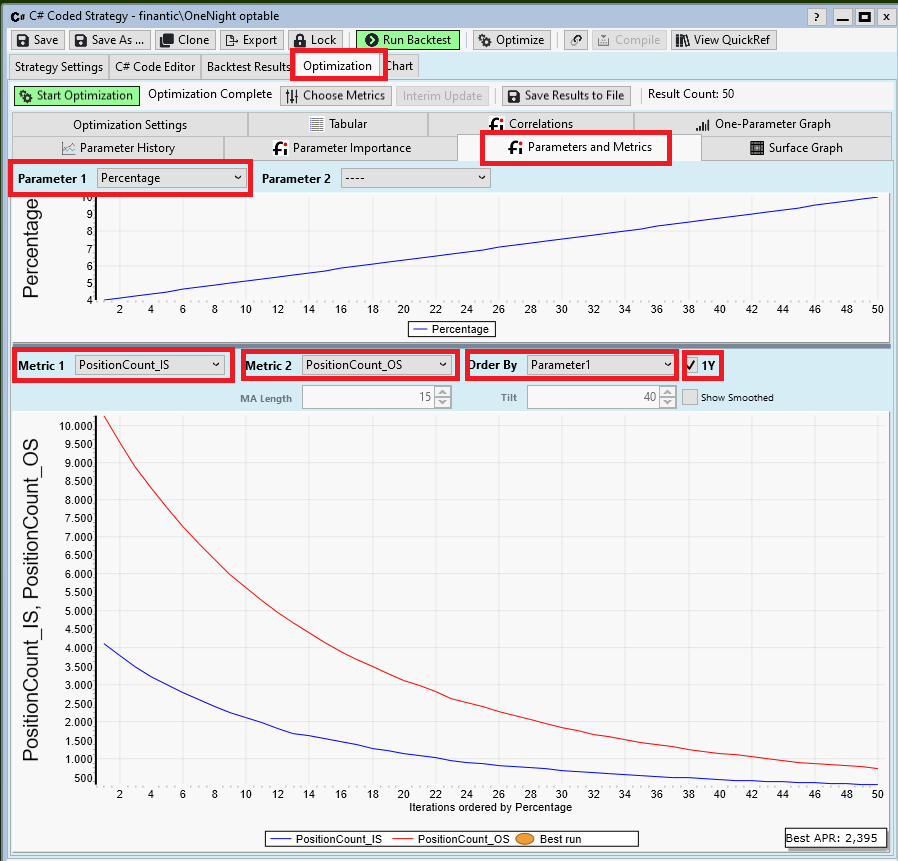Viewport: 898px width, 861px height.
Task: Click Save Results to File
Action: (565, 96)
